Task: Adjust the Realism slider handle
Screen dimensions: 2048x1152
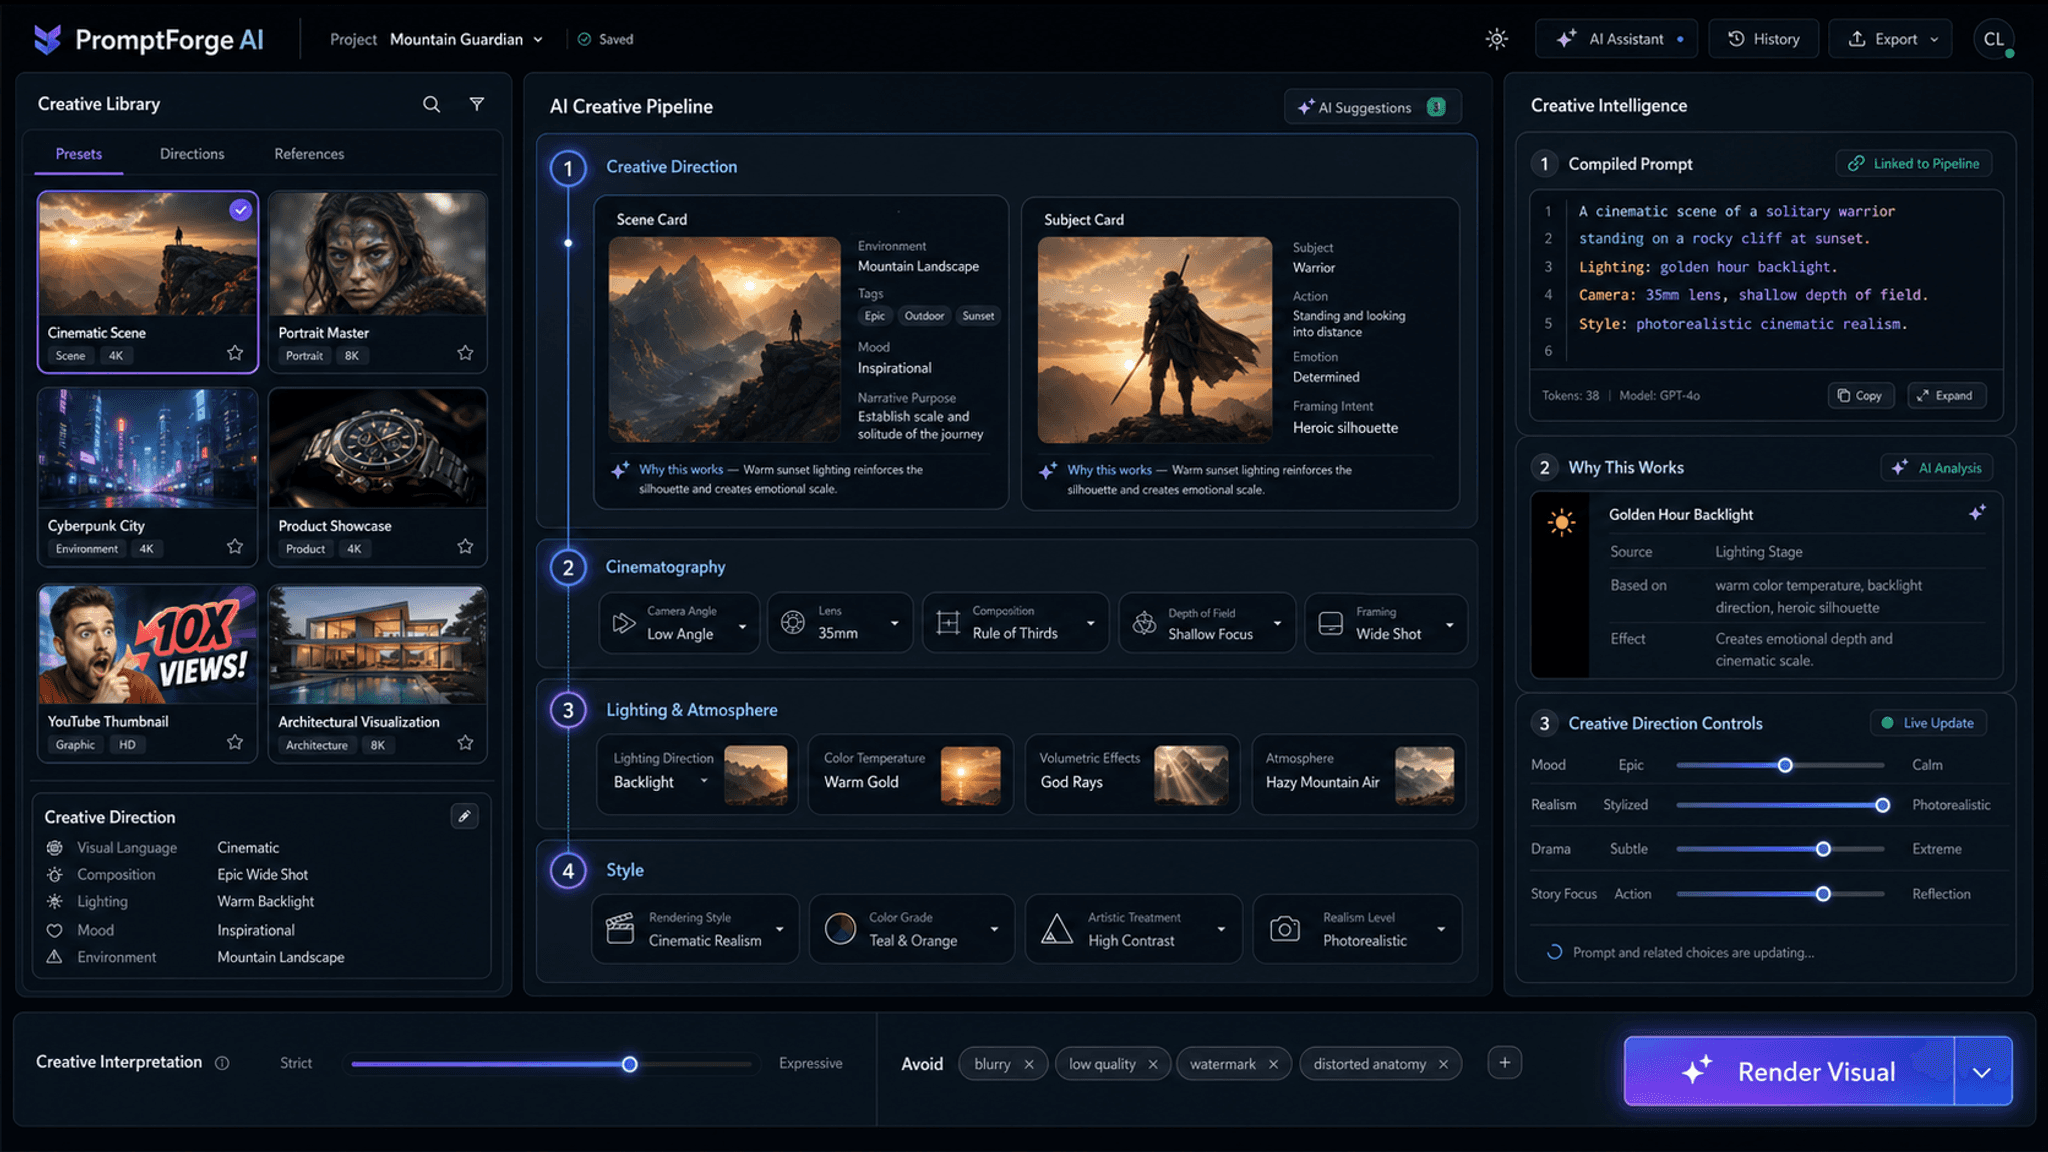Action: (1882, 805)
